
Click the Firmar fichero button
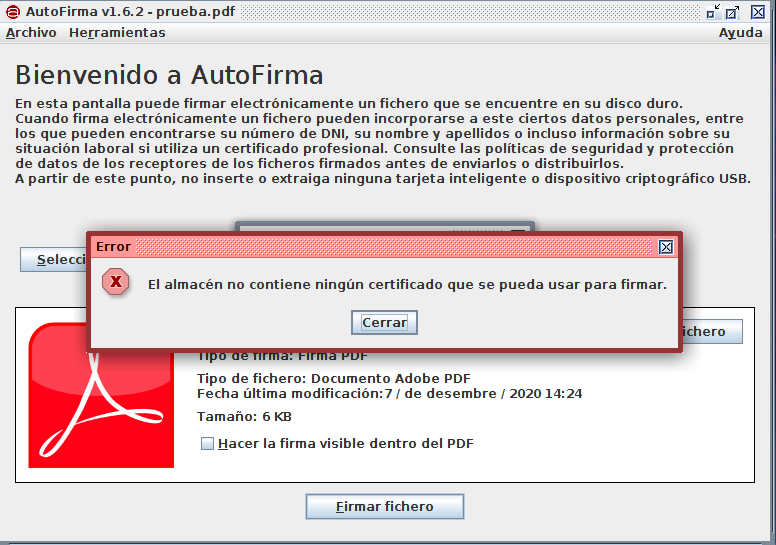click(x=384, y=507)
